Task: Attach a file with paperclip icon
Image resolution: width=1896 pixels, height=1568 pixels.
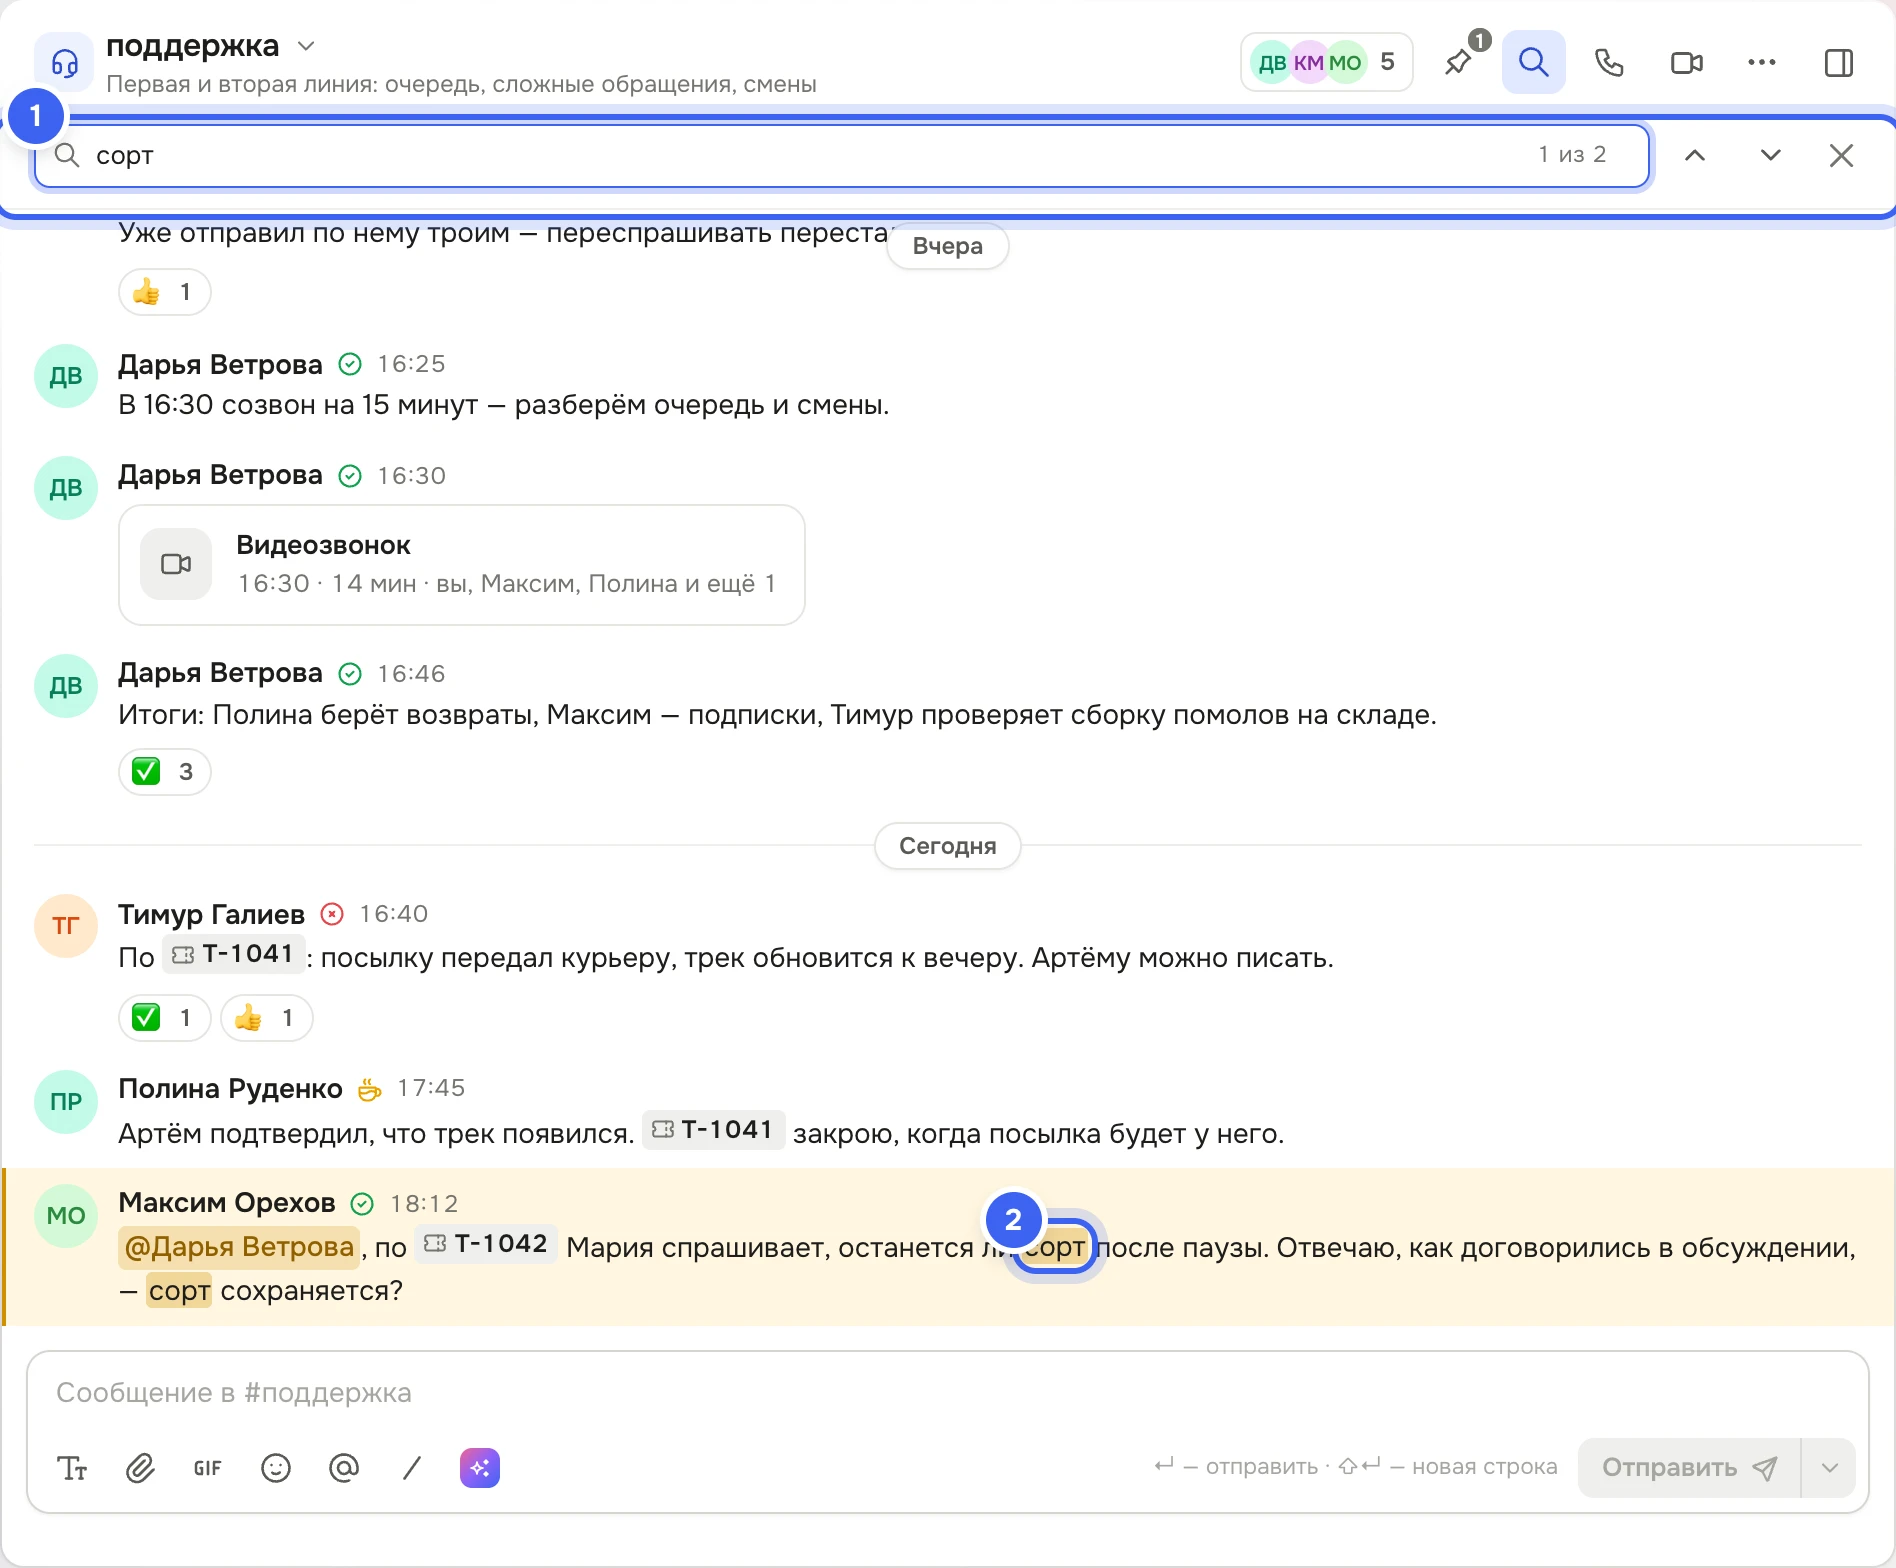Action: [140, 1468]
